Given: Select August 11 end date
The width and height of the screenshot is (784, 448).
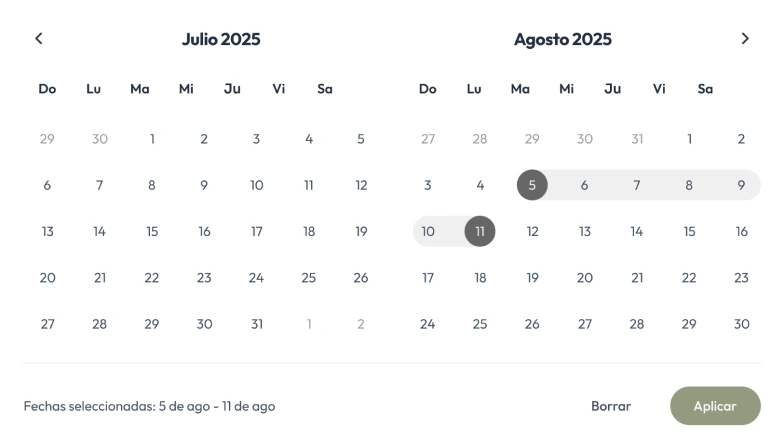Looking at the screenshot, I should 480,231.
